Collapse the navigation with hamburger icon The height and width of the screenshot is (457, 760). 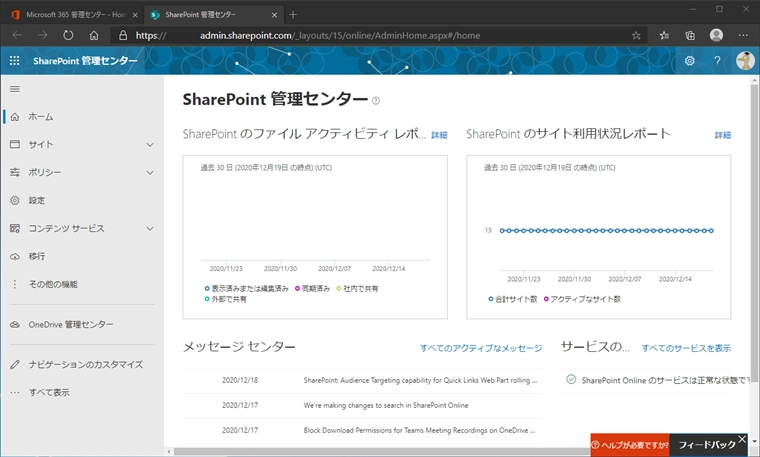(x=15, y=89)
